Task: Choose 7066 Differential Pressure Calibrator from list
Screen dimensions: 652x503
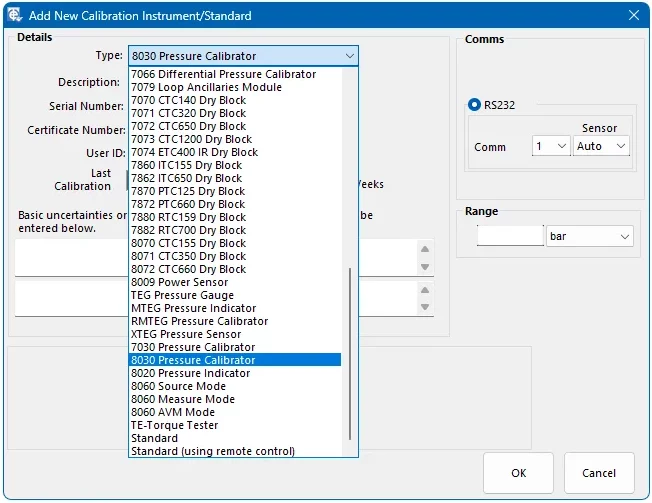Action: pyautogui.click(x=223, y=74)
